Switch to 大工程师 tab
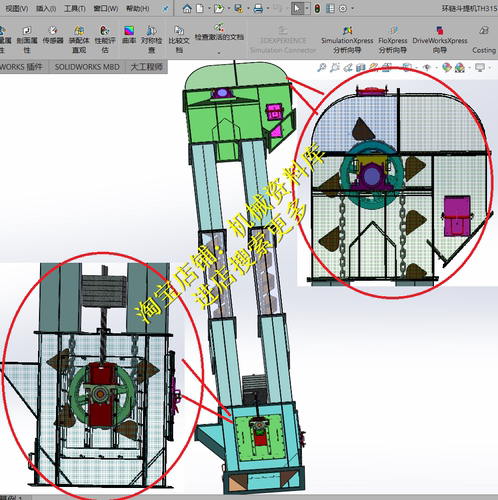This screenshot has width=498, height=500. point(146,67)
